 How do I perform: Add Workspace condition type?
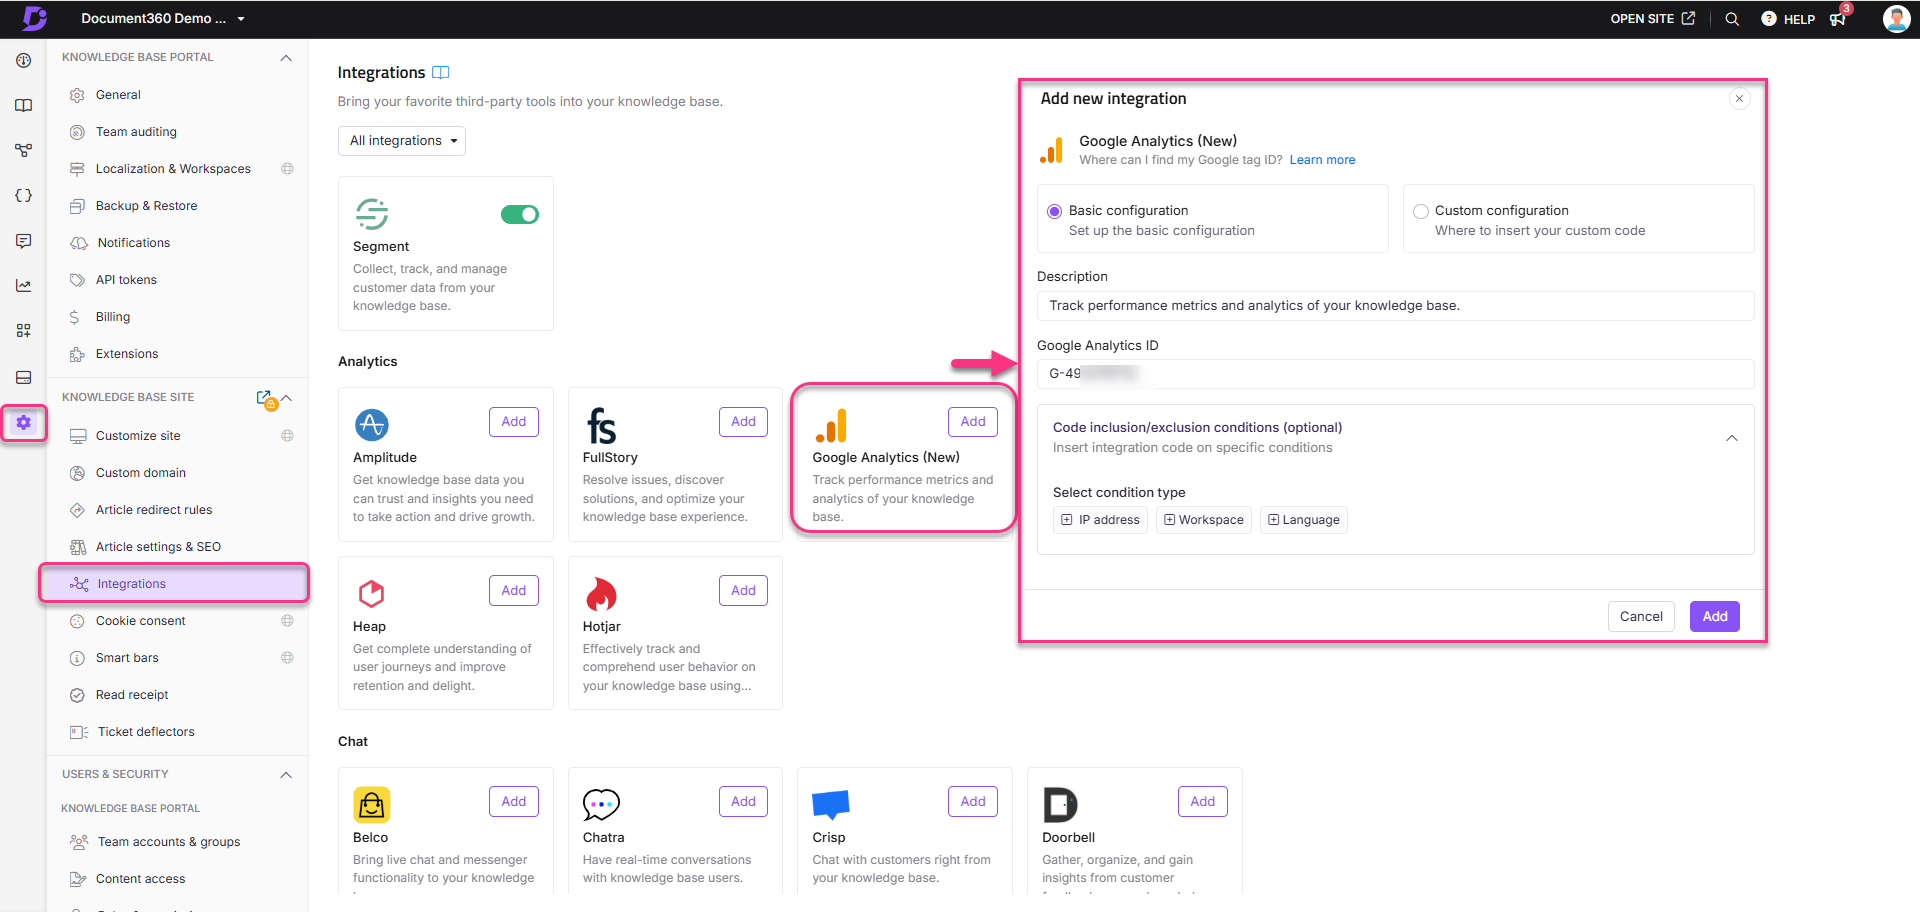pyautogui.click(x=1204, y=520)
